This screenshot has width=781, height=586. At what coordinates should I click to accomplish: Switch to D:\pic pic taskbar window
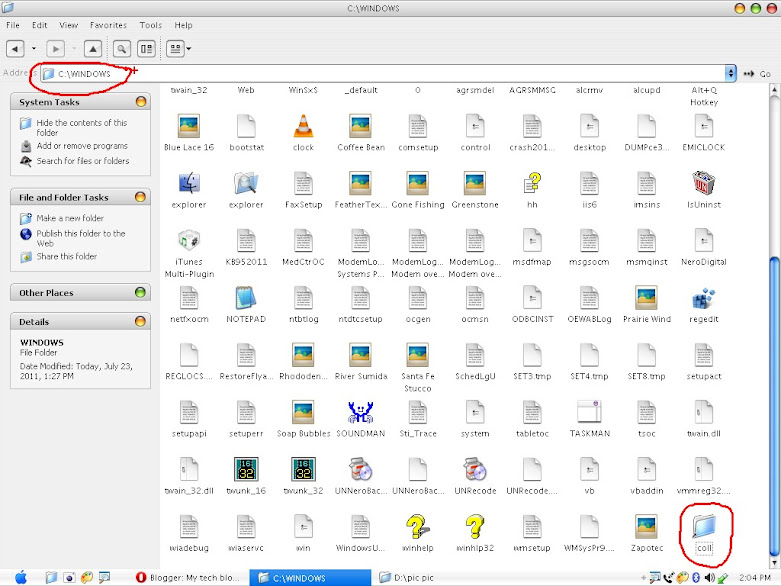coord(406,578)
